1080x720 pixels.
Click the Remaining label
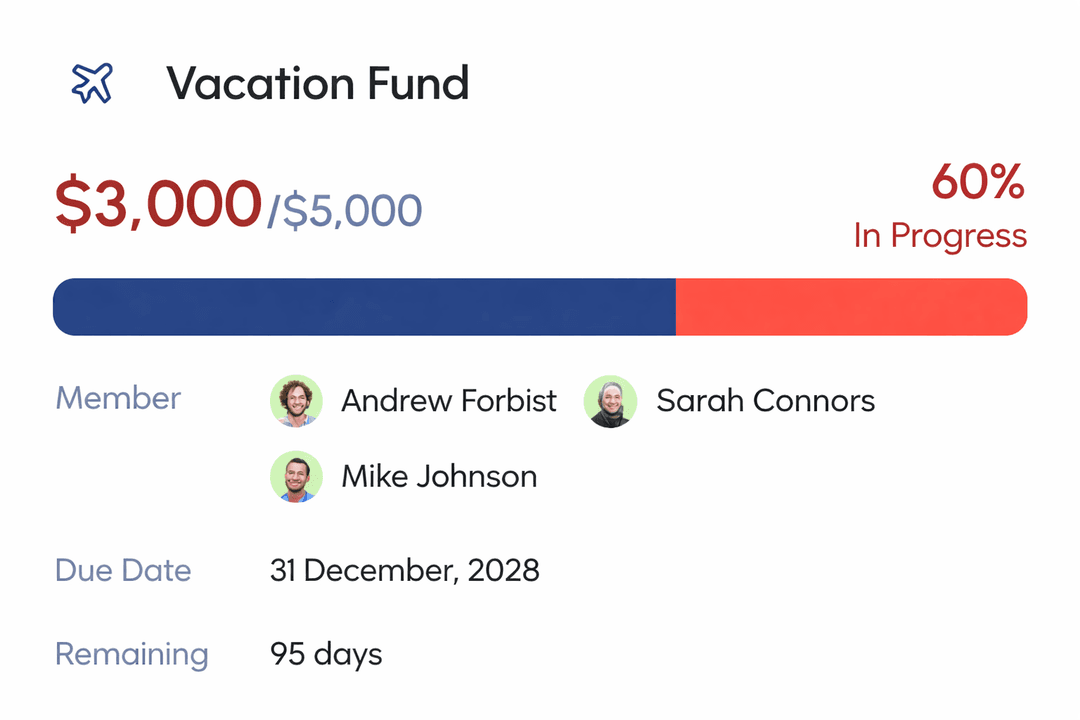(131, 654)
